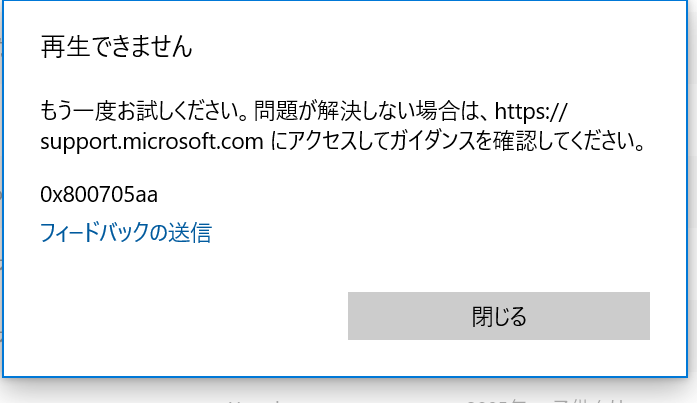Click the support.microsoft.com address text

click(x=152, y=141)
